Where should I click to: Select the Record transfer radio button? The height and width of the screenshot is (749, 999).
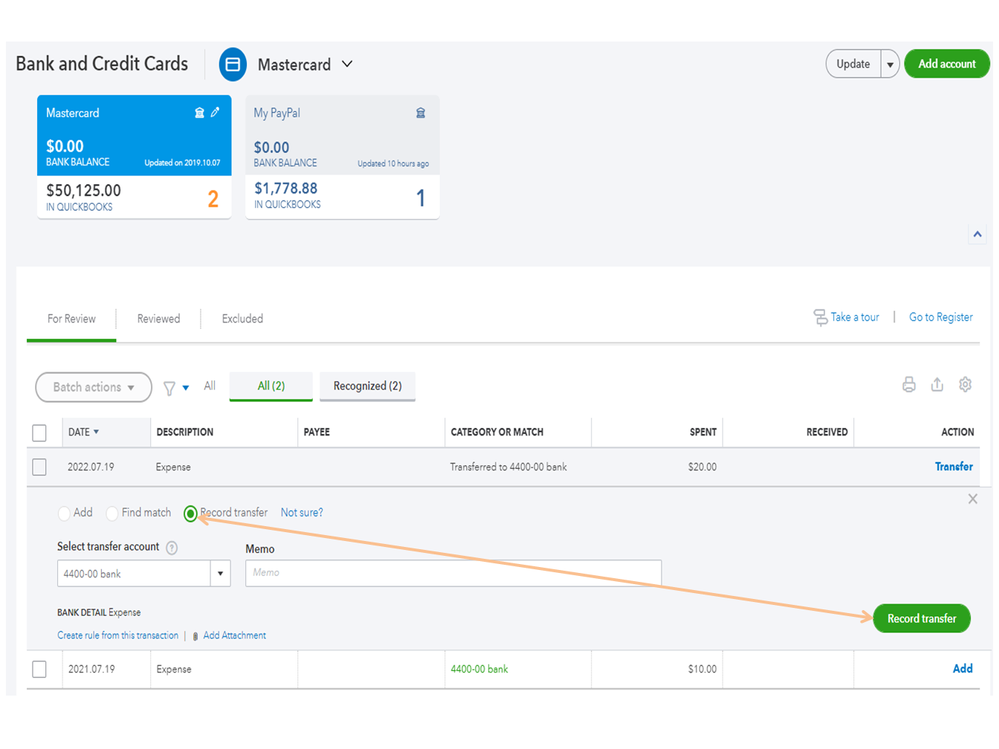pos(190,513)
